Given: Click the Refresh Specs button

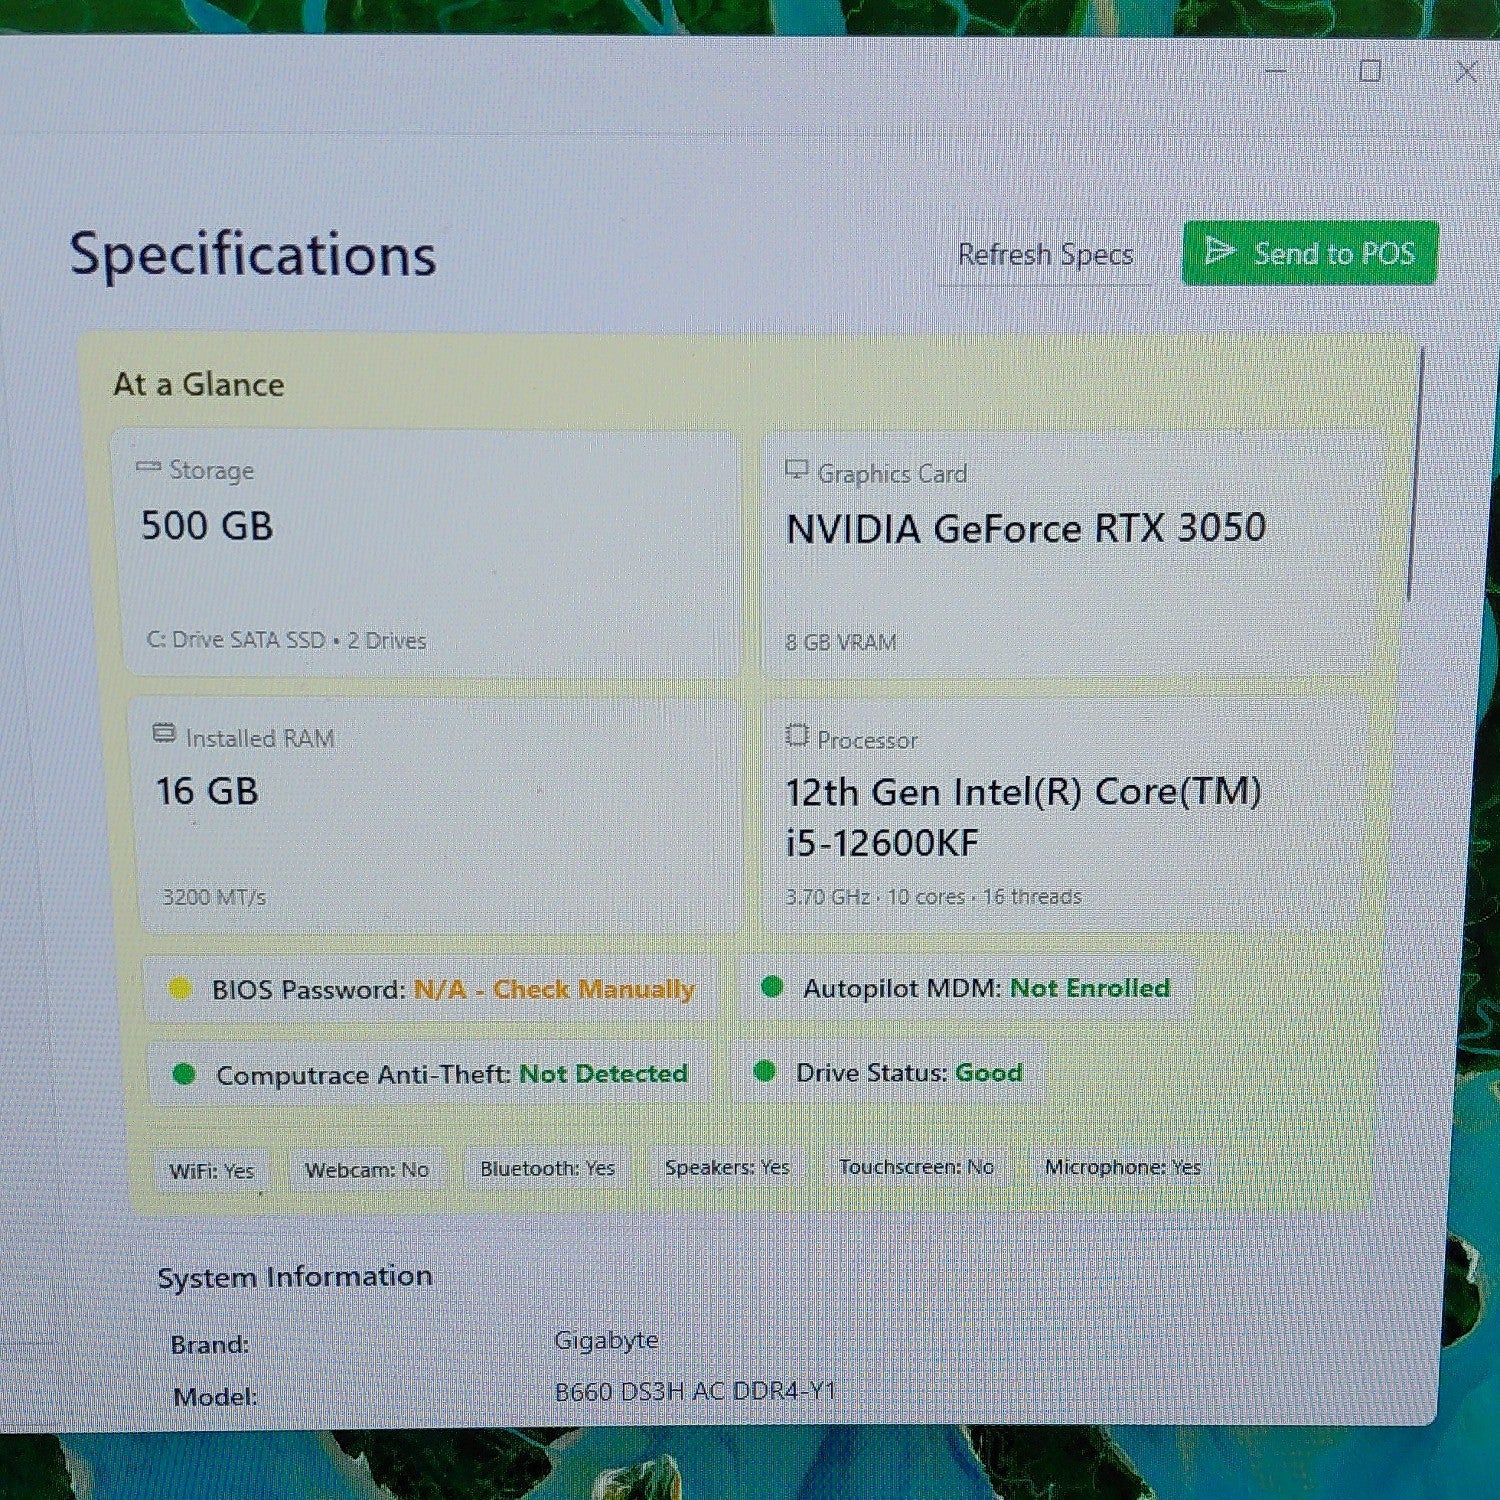Looking at the screenshot, I should [1045, 255].
